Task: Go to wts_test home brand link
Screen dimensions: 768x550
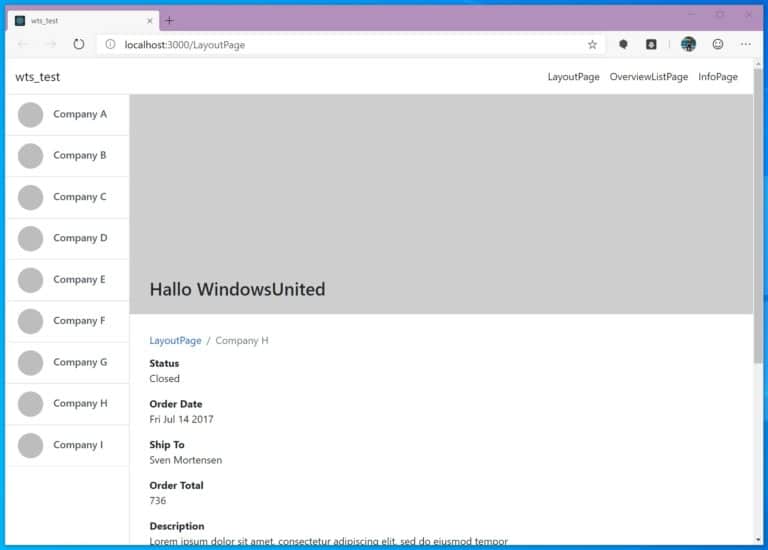Action: coord(38,77)
